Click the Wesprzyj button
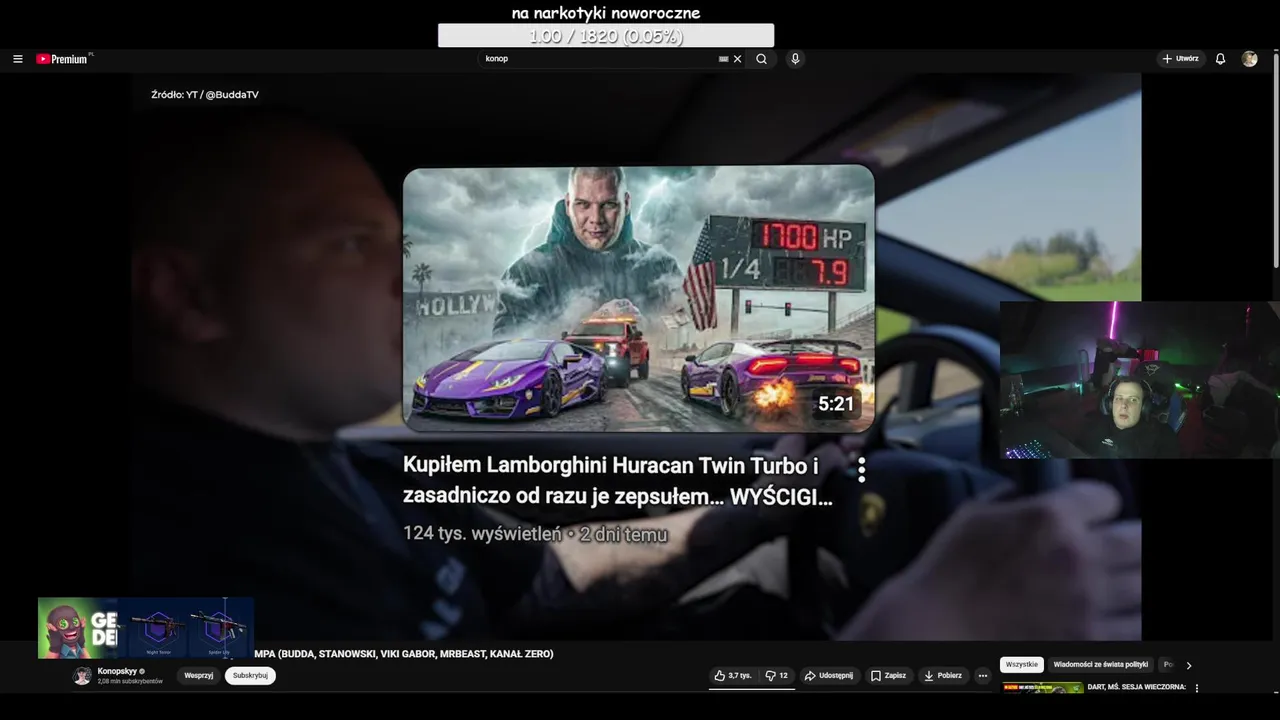 tap(199, 676)
